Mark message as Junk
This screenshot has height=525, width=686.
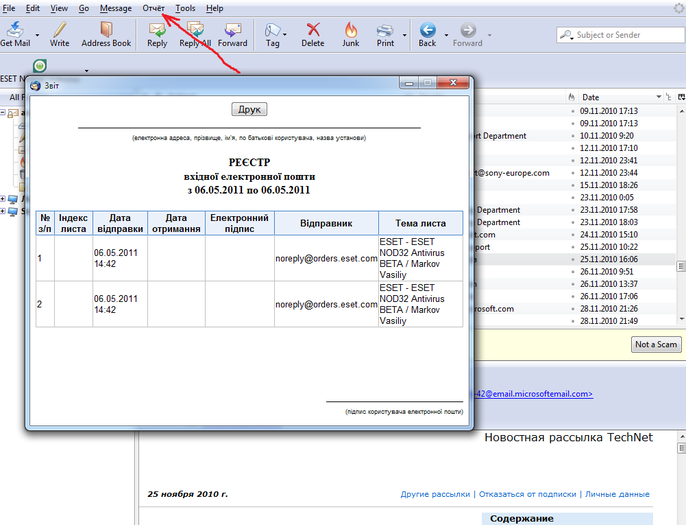click(x=351, y=34)
